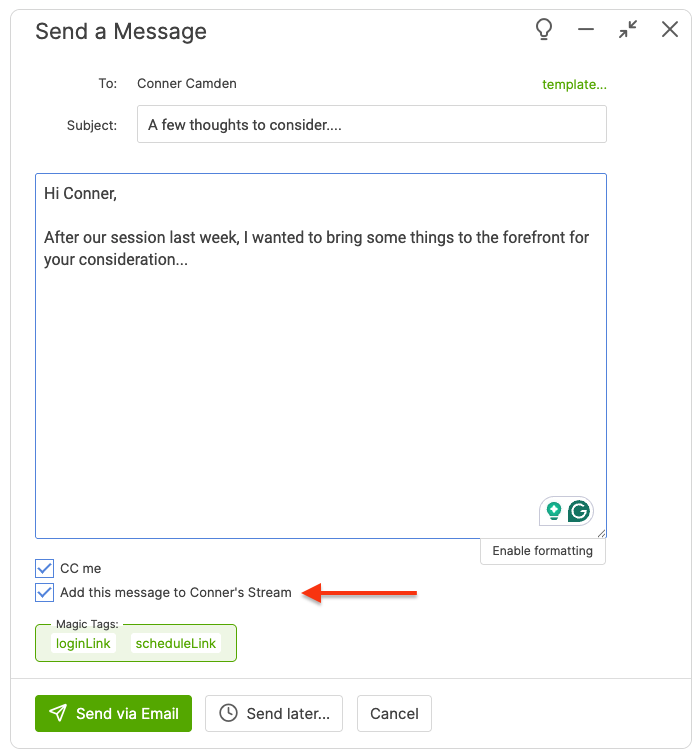
Task: Click the collapse arrows icon
Action: click(x=628, y=30)
